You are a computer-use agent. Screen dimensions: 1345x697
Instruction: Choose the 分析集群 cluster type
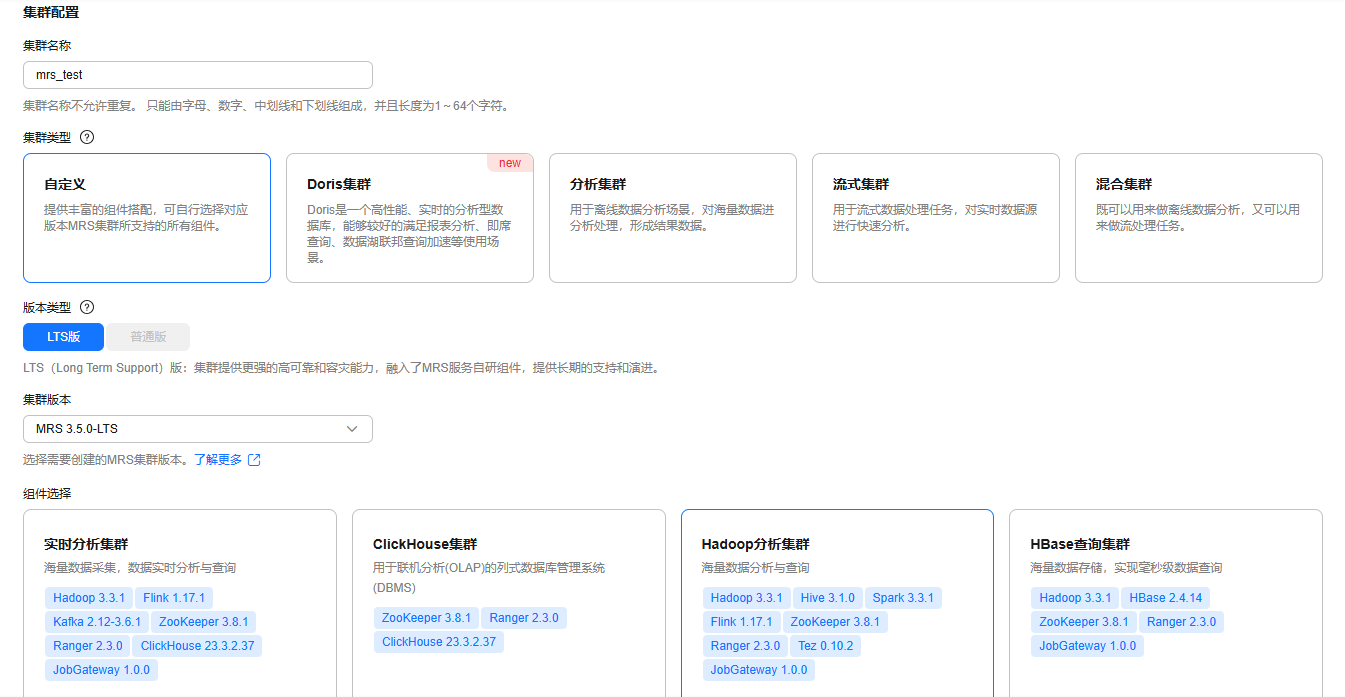coord(672,218)
